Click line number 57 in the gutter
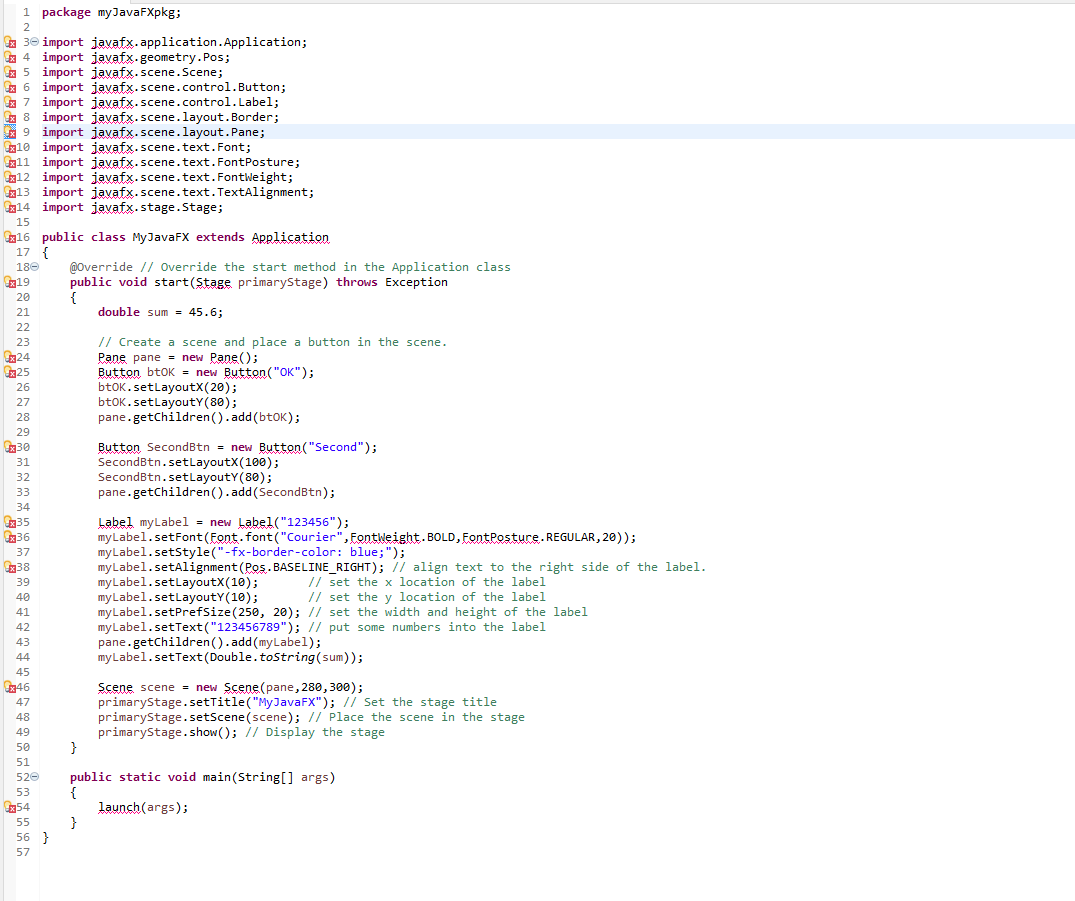 (x=23, y=852)
